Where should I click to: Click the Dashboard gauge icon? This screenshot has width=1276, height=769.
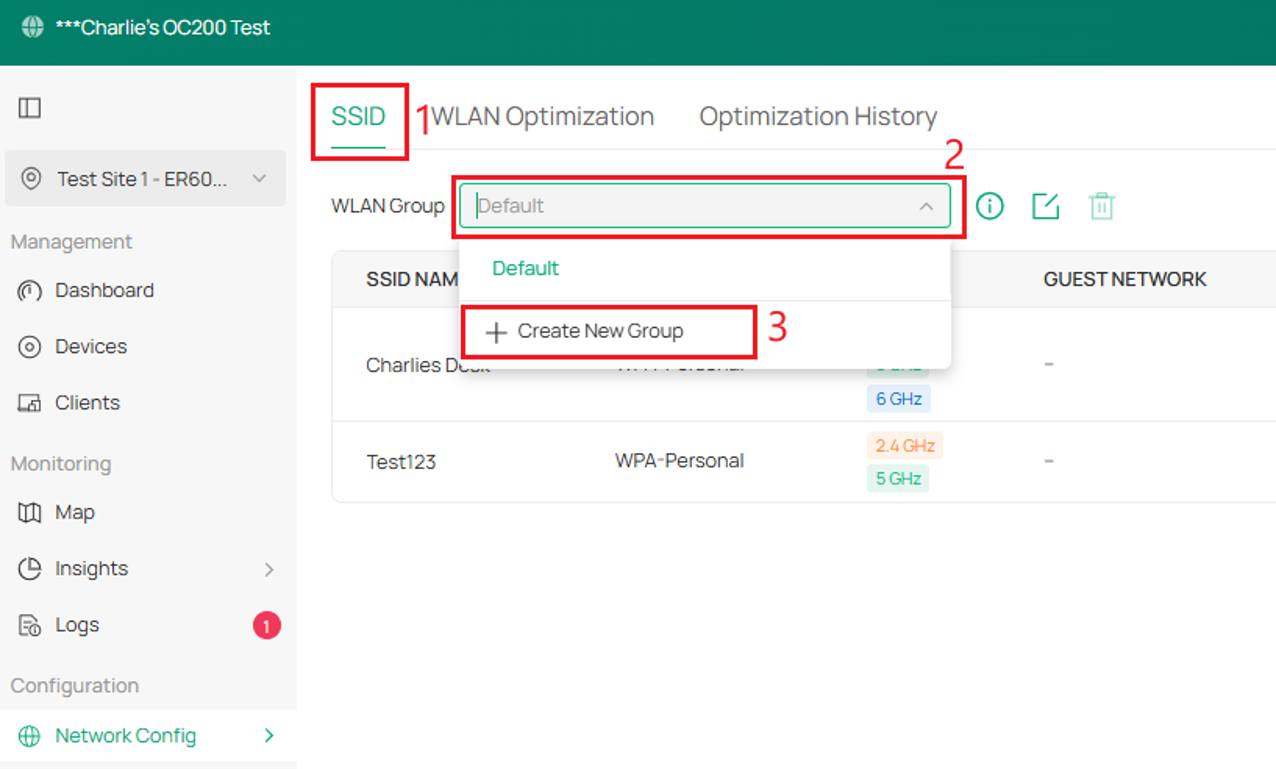coord(30,291)
